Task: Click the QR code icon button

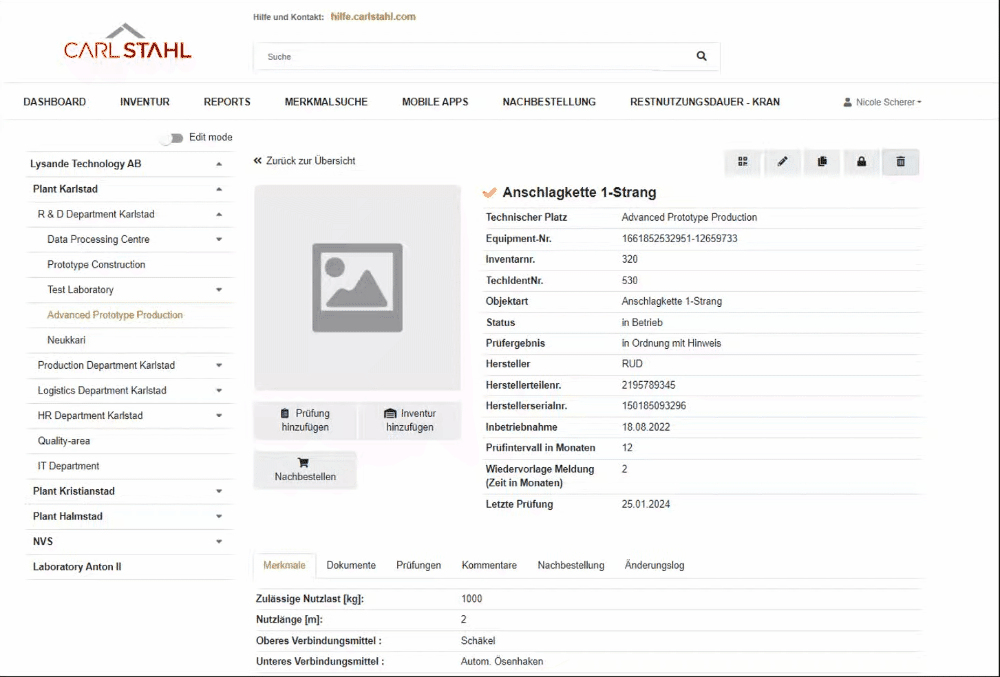Action: tap(743, 162)
